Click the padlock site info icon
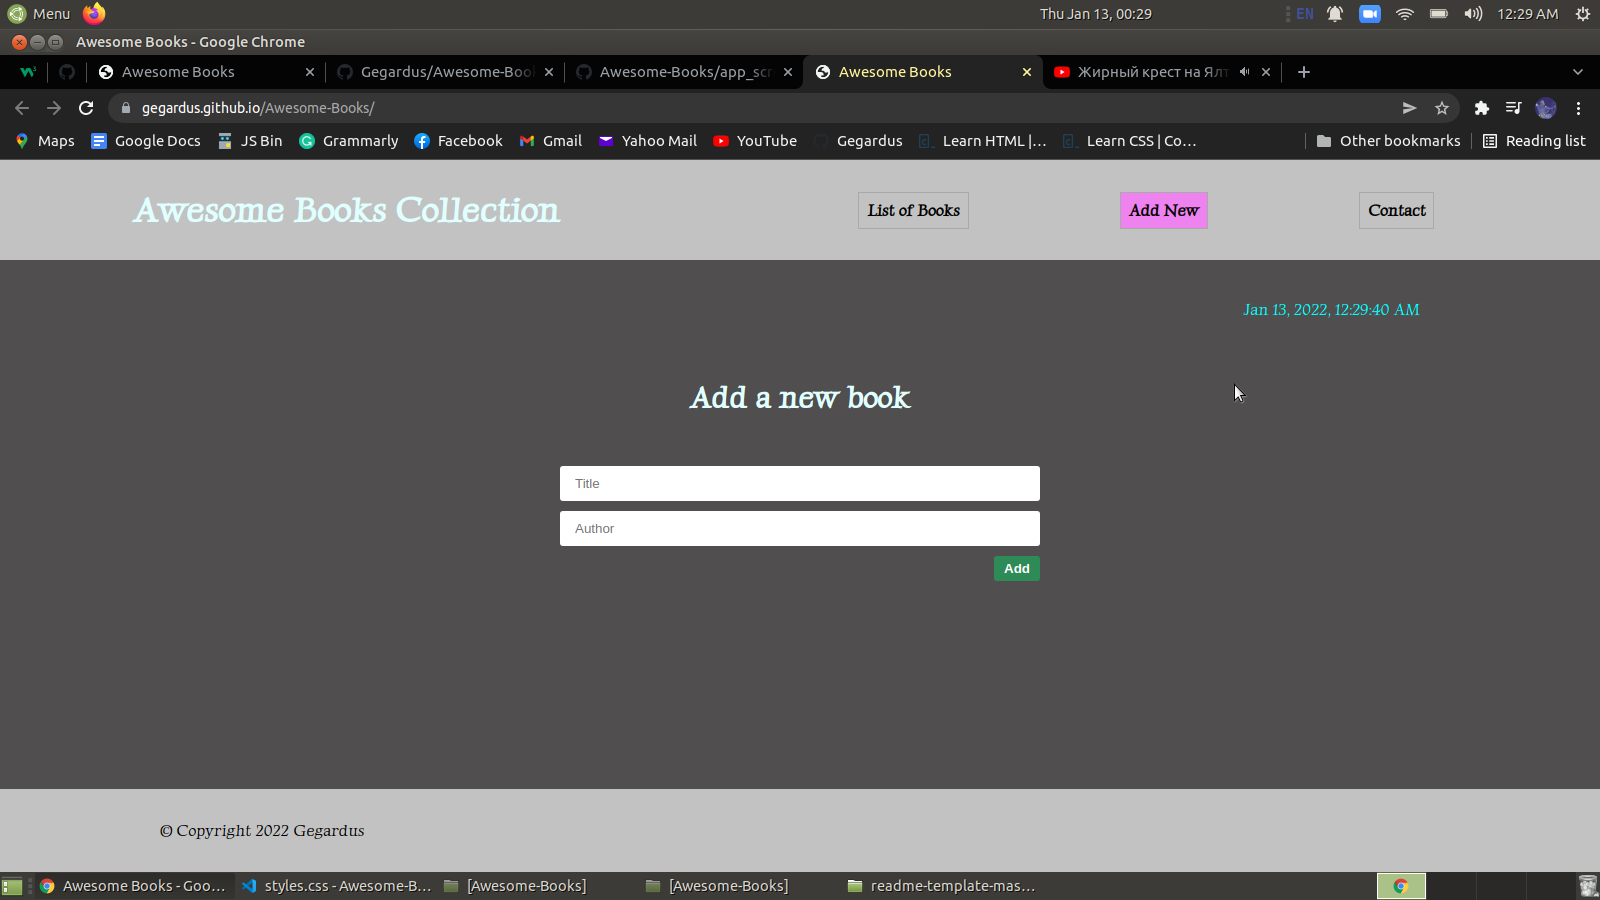This screenshot has width=1600, height=900. (126, 108)
